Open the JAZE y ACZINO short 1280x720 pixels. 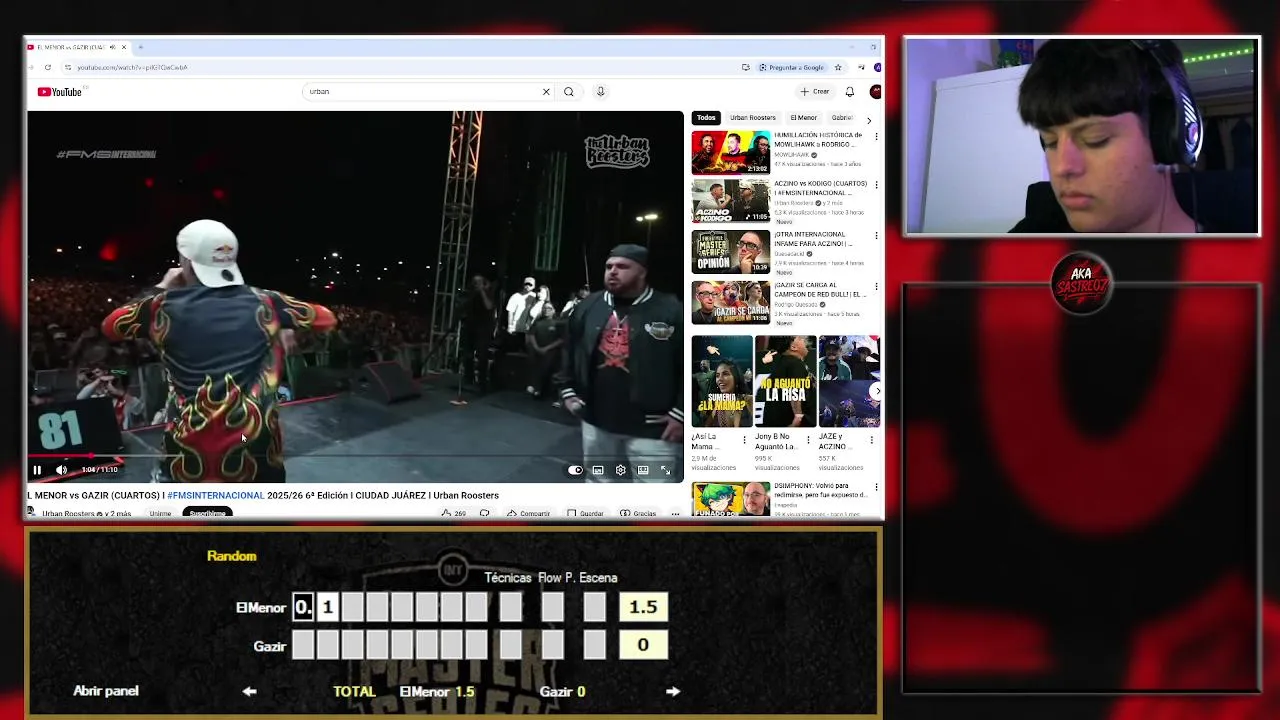[848, 381]
